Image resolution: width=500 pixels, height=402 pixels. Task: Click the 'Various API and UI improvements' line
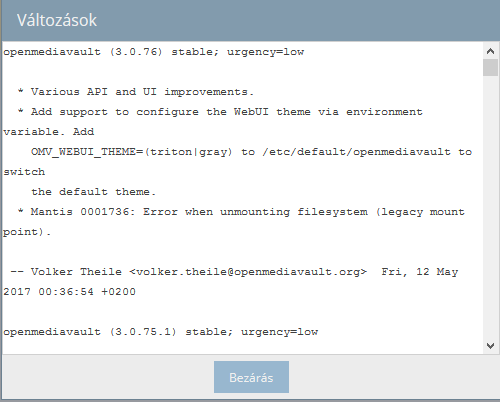[142, 92]
